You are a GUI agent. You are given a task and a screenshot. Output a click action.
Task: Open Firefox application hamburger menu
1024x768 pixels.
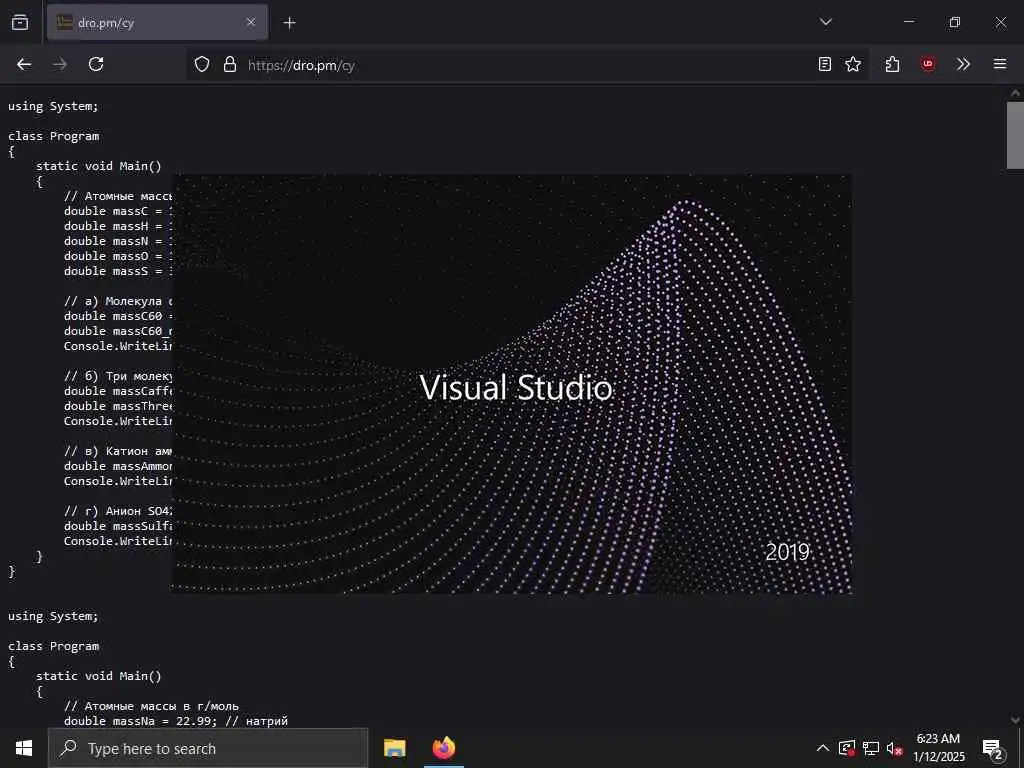tap(999, 64)
